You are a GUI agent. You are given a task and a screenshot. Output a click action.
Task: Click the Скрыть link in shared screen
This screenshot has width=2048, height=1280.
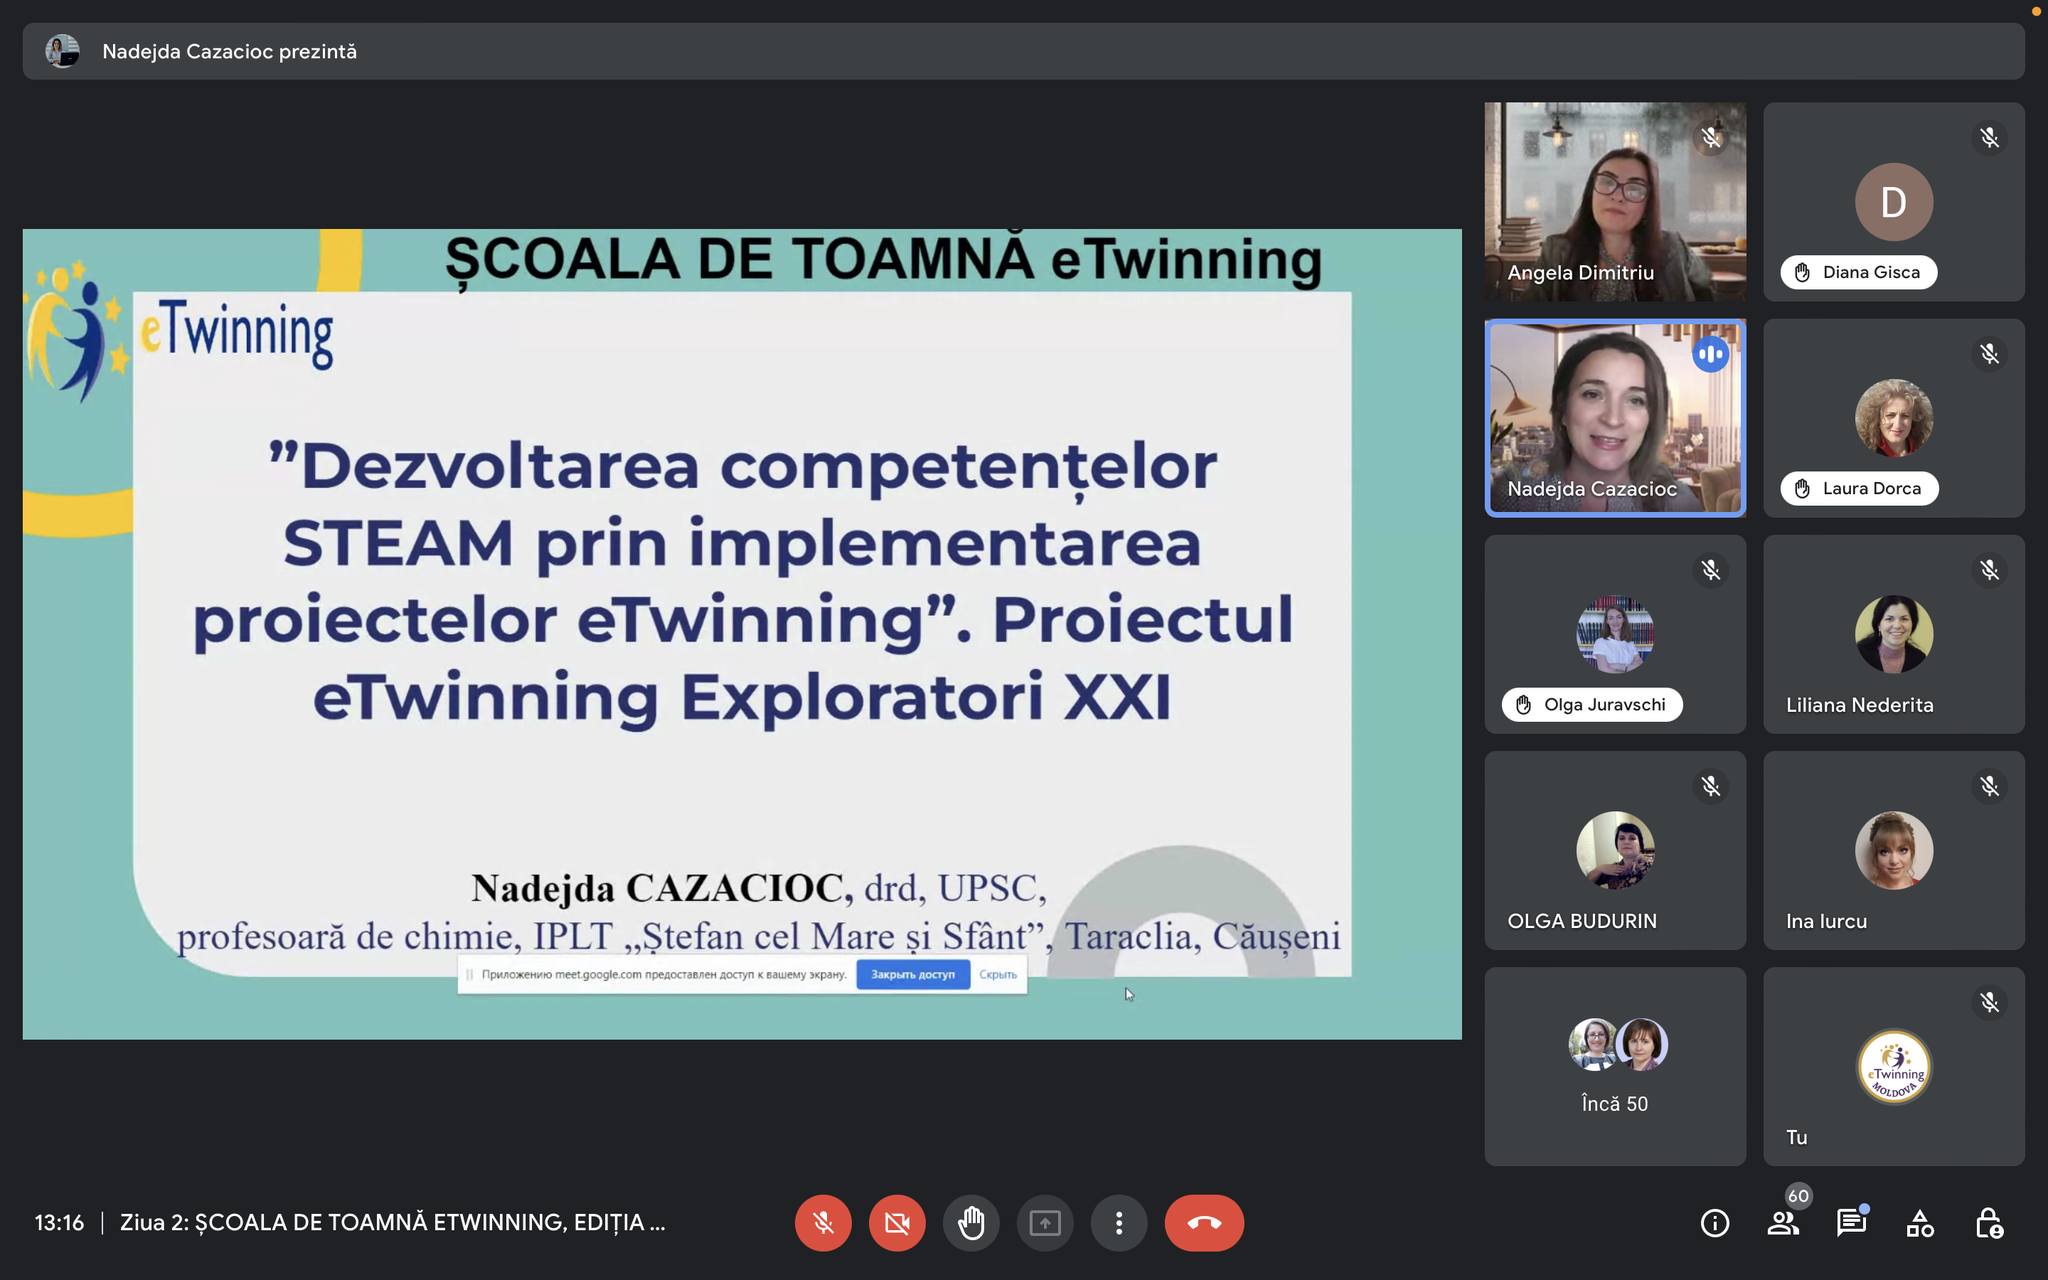(x=998, y=974)
